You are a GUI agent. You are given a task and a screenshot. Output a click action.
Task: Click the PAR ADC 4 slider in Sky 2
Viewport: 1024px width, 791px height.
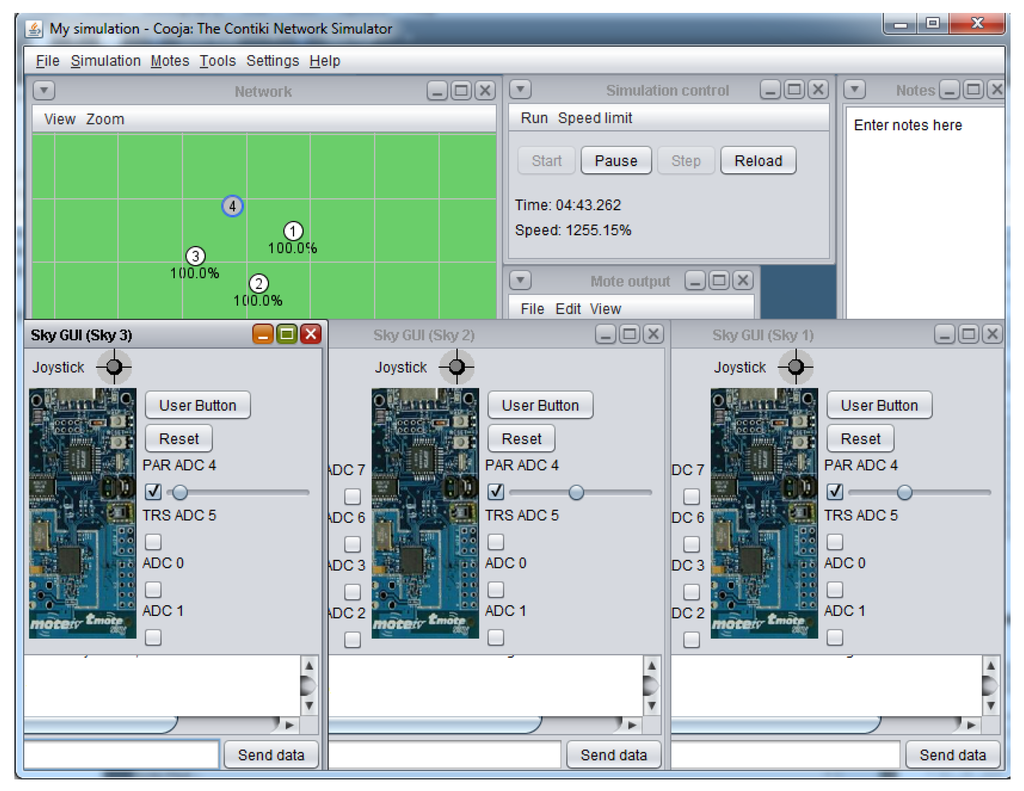(577, 492)
